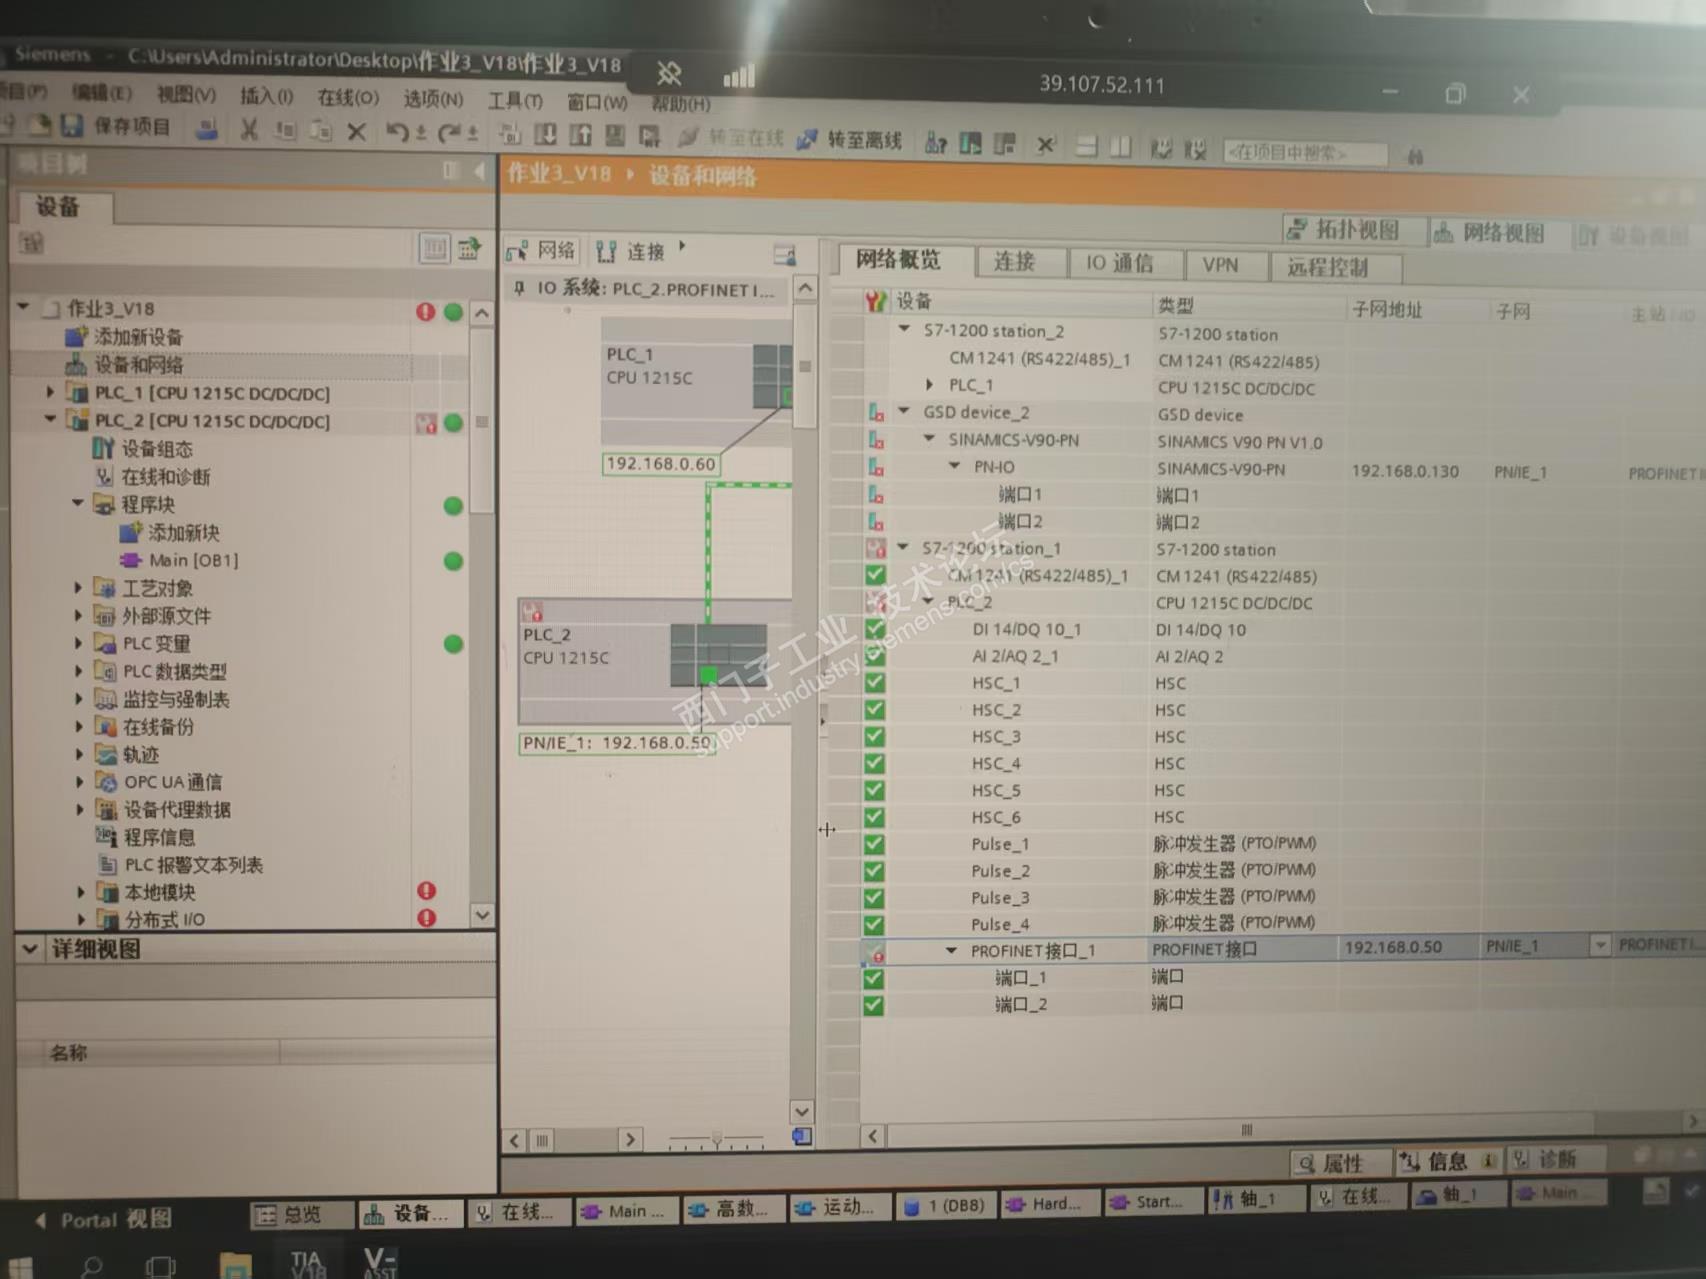1706x1279 pixels.
Task: Click 添加新块 in program blocks
Action: 183,532
